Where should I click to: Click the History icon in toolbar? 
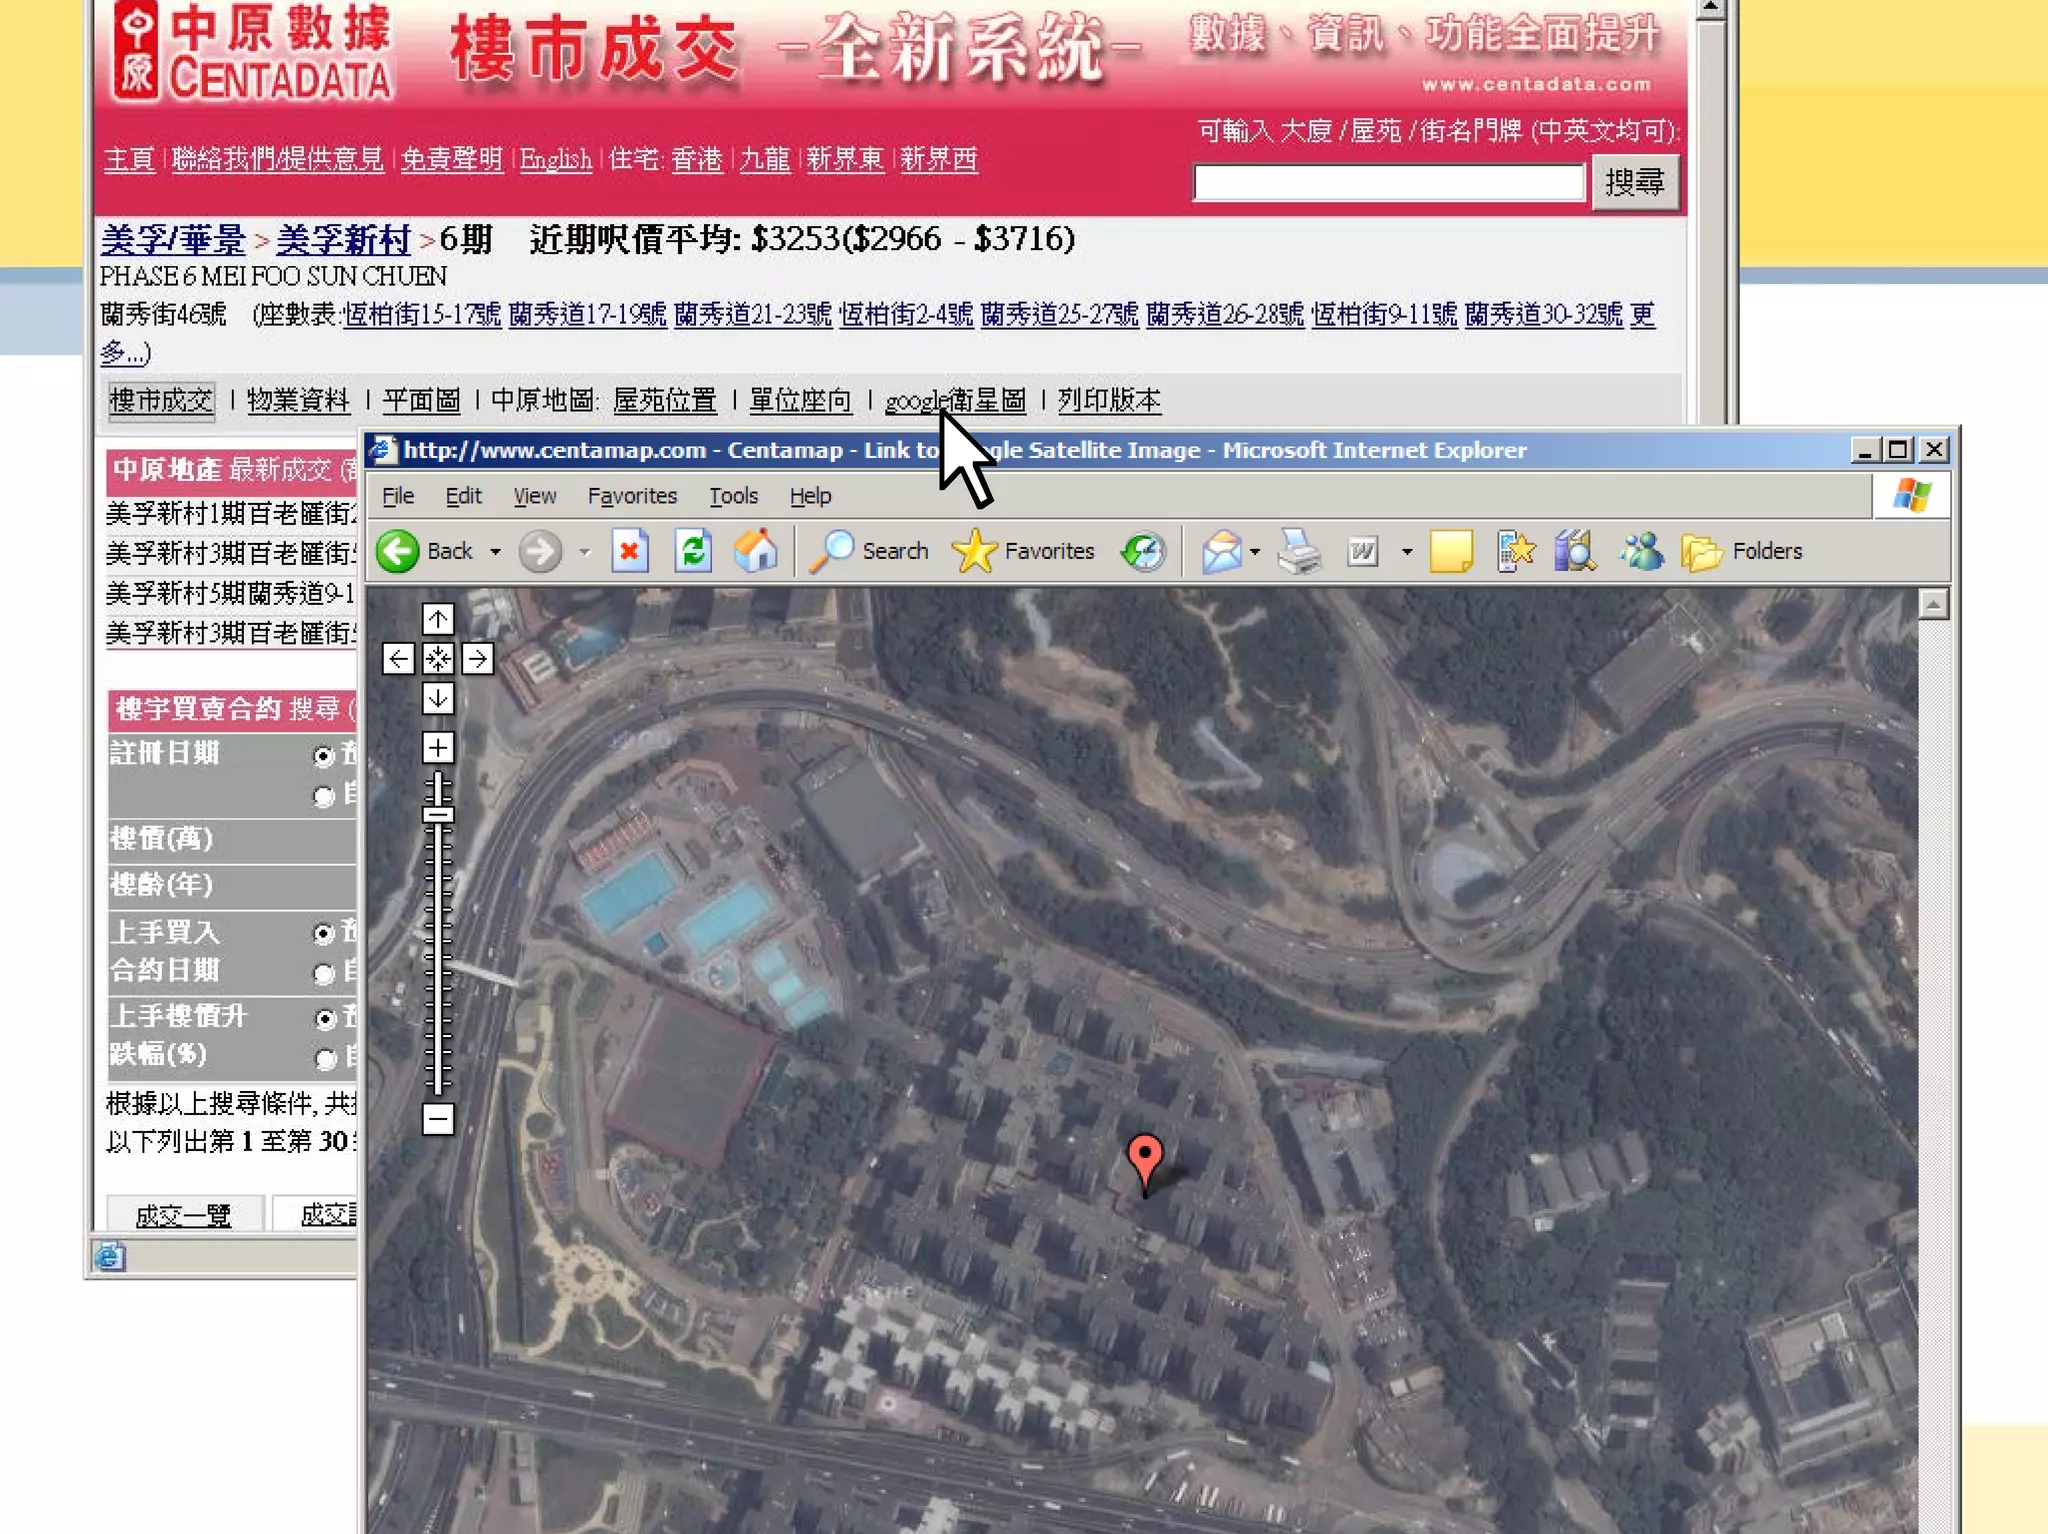point(1143,551)
